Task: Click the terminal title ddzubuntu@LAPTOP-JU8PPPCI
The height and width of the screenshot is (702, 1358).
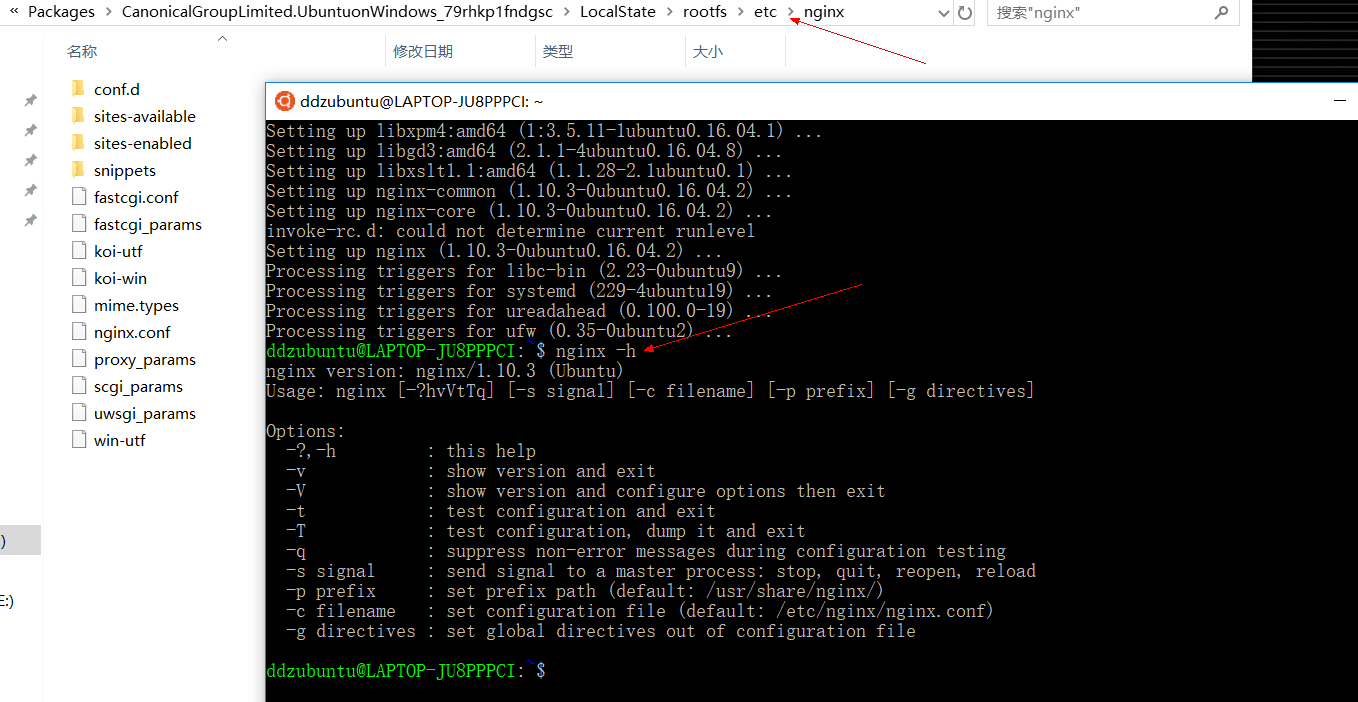Action: point(421,101)
